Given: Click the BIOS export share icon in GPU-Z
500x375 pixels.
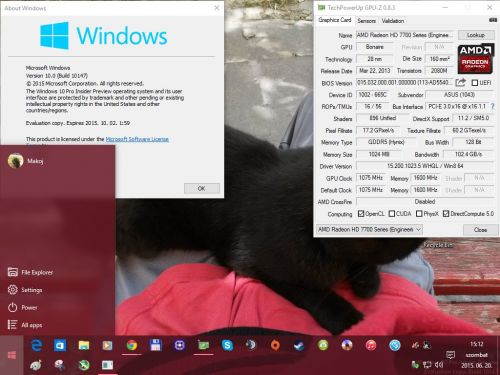Looking at the screenshot, I should (x=461, y=82).
